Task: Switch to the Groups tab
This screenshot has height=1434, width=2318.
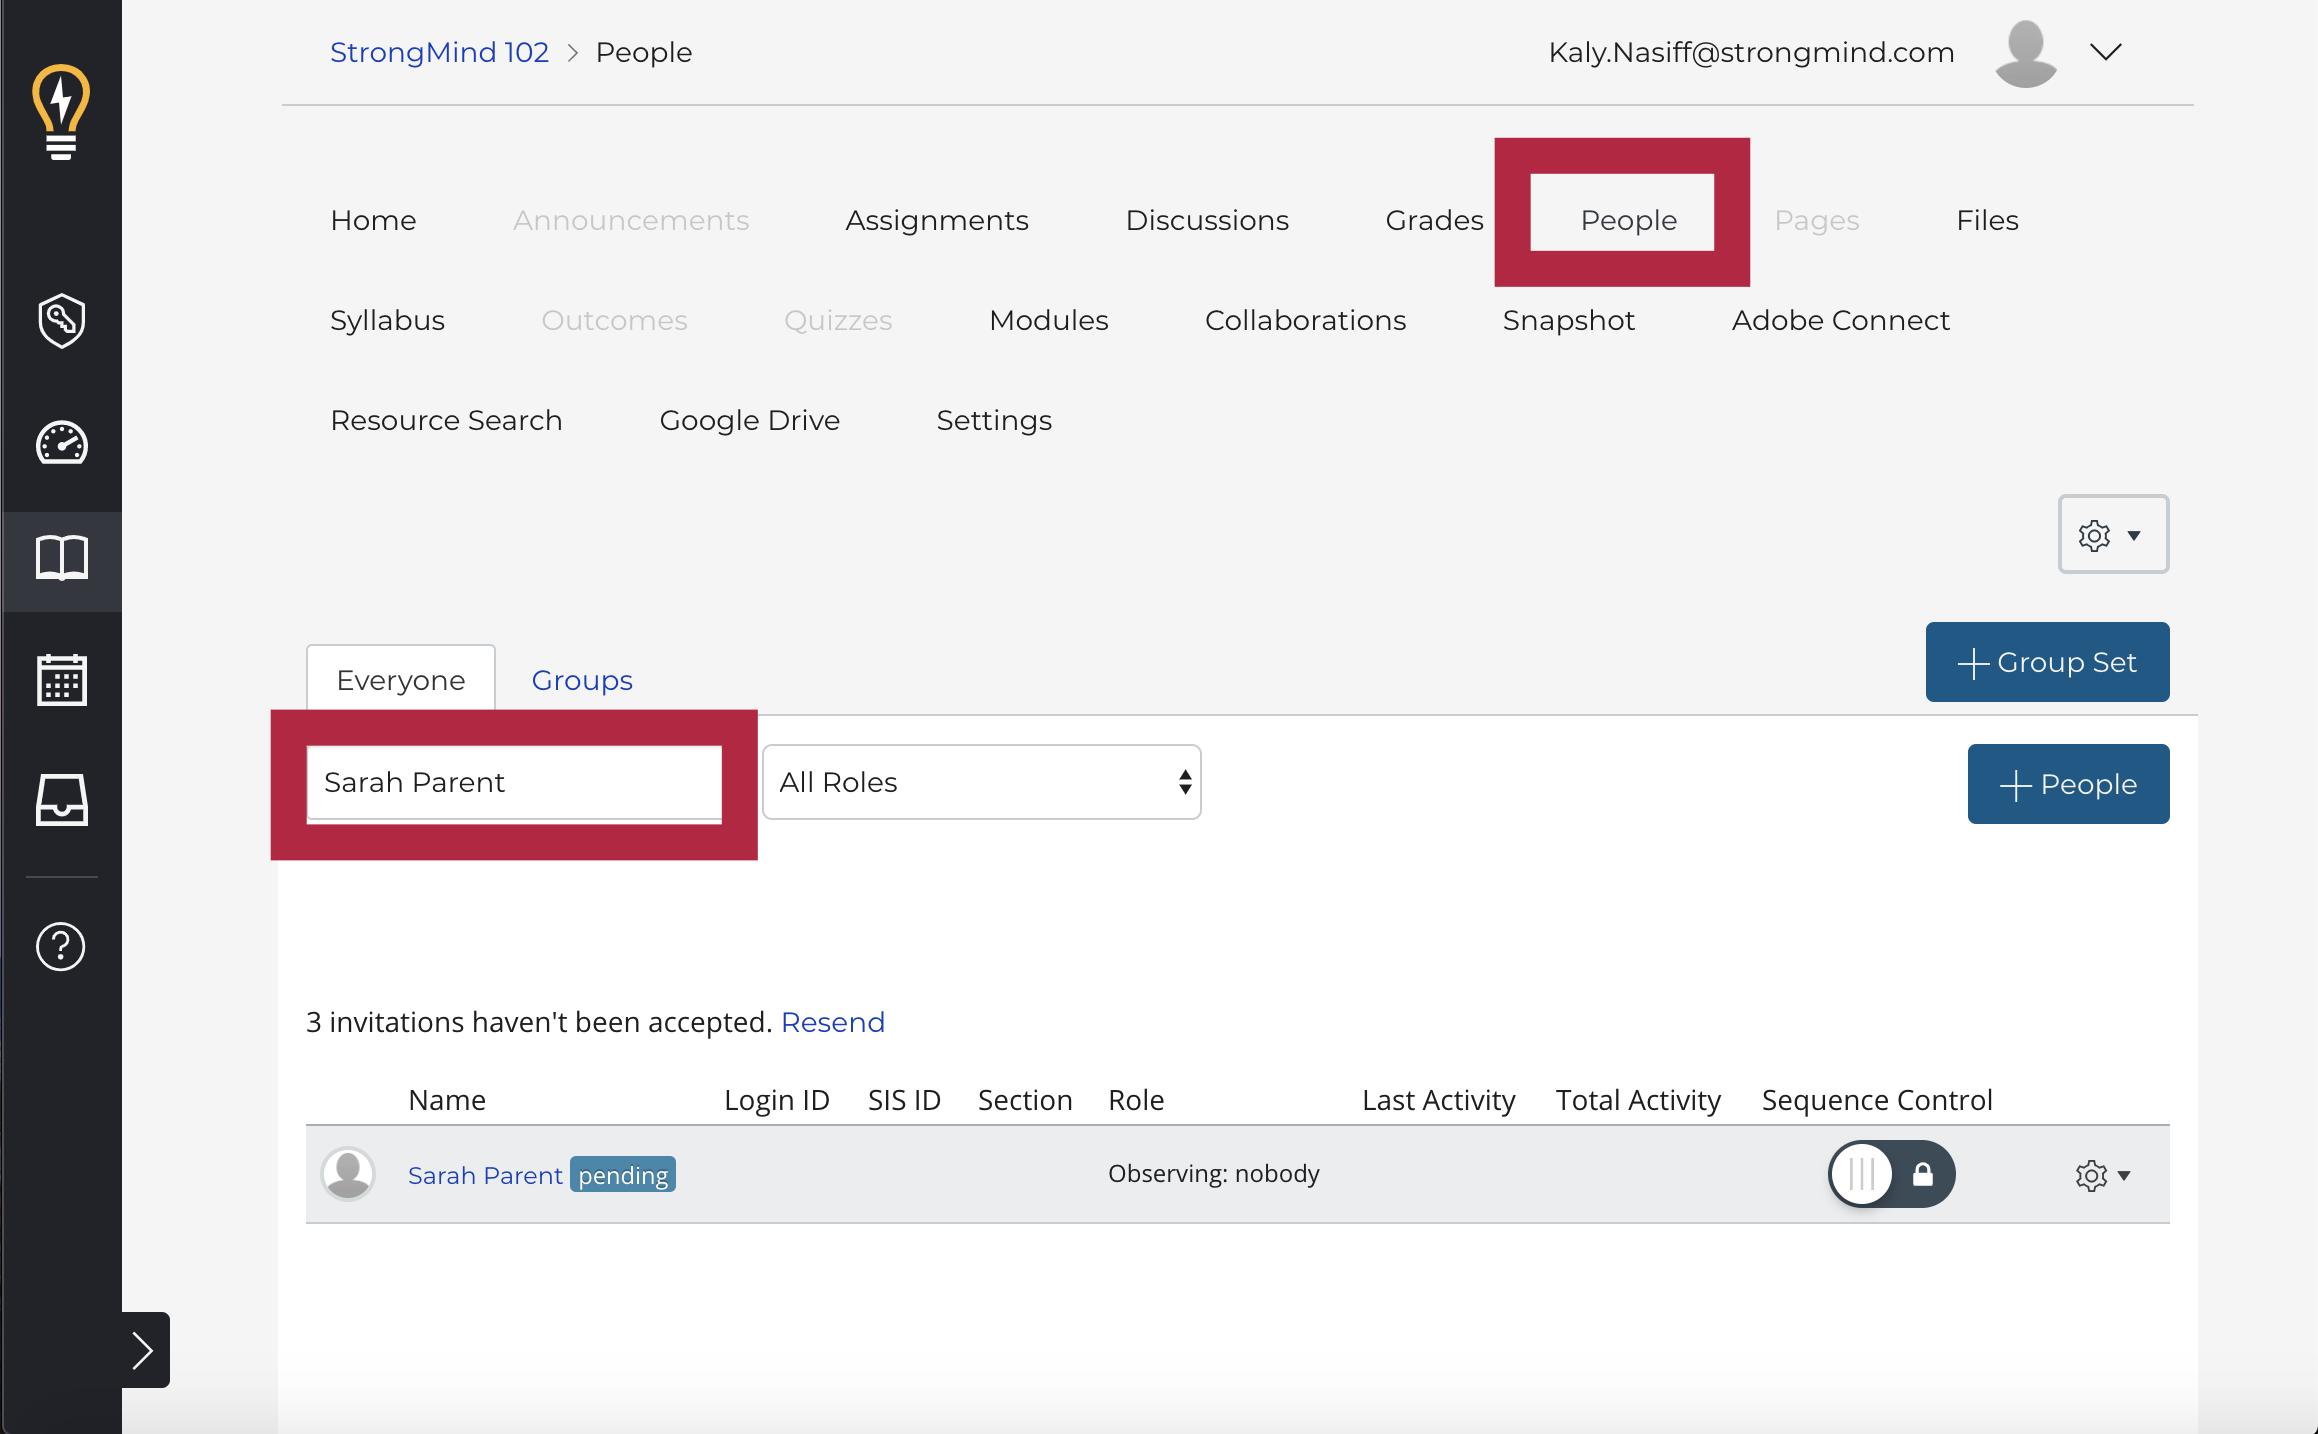Action: point(581,679)
